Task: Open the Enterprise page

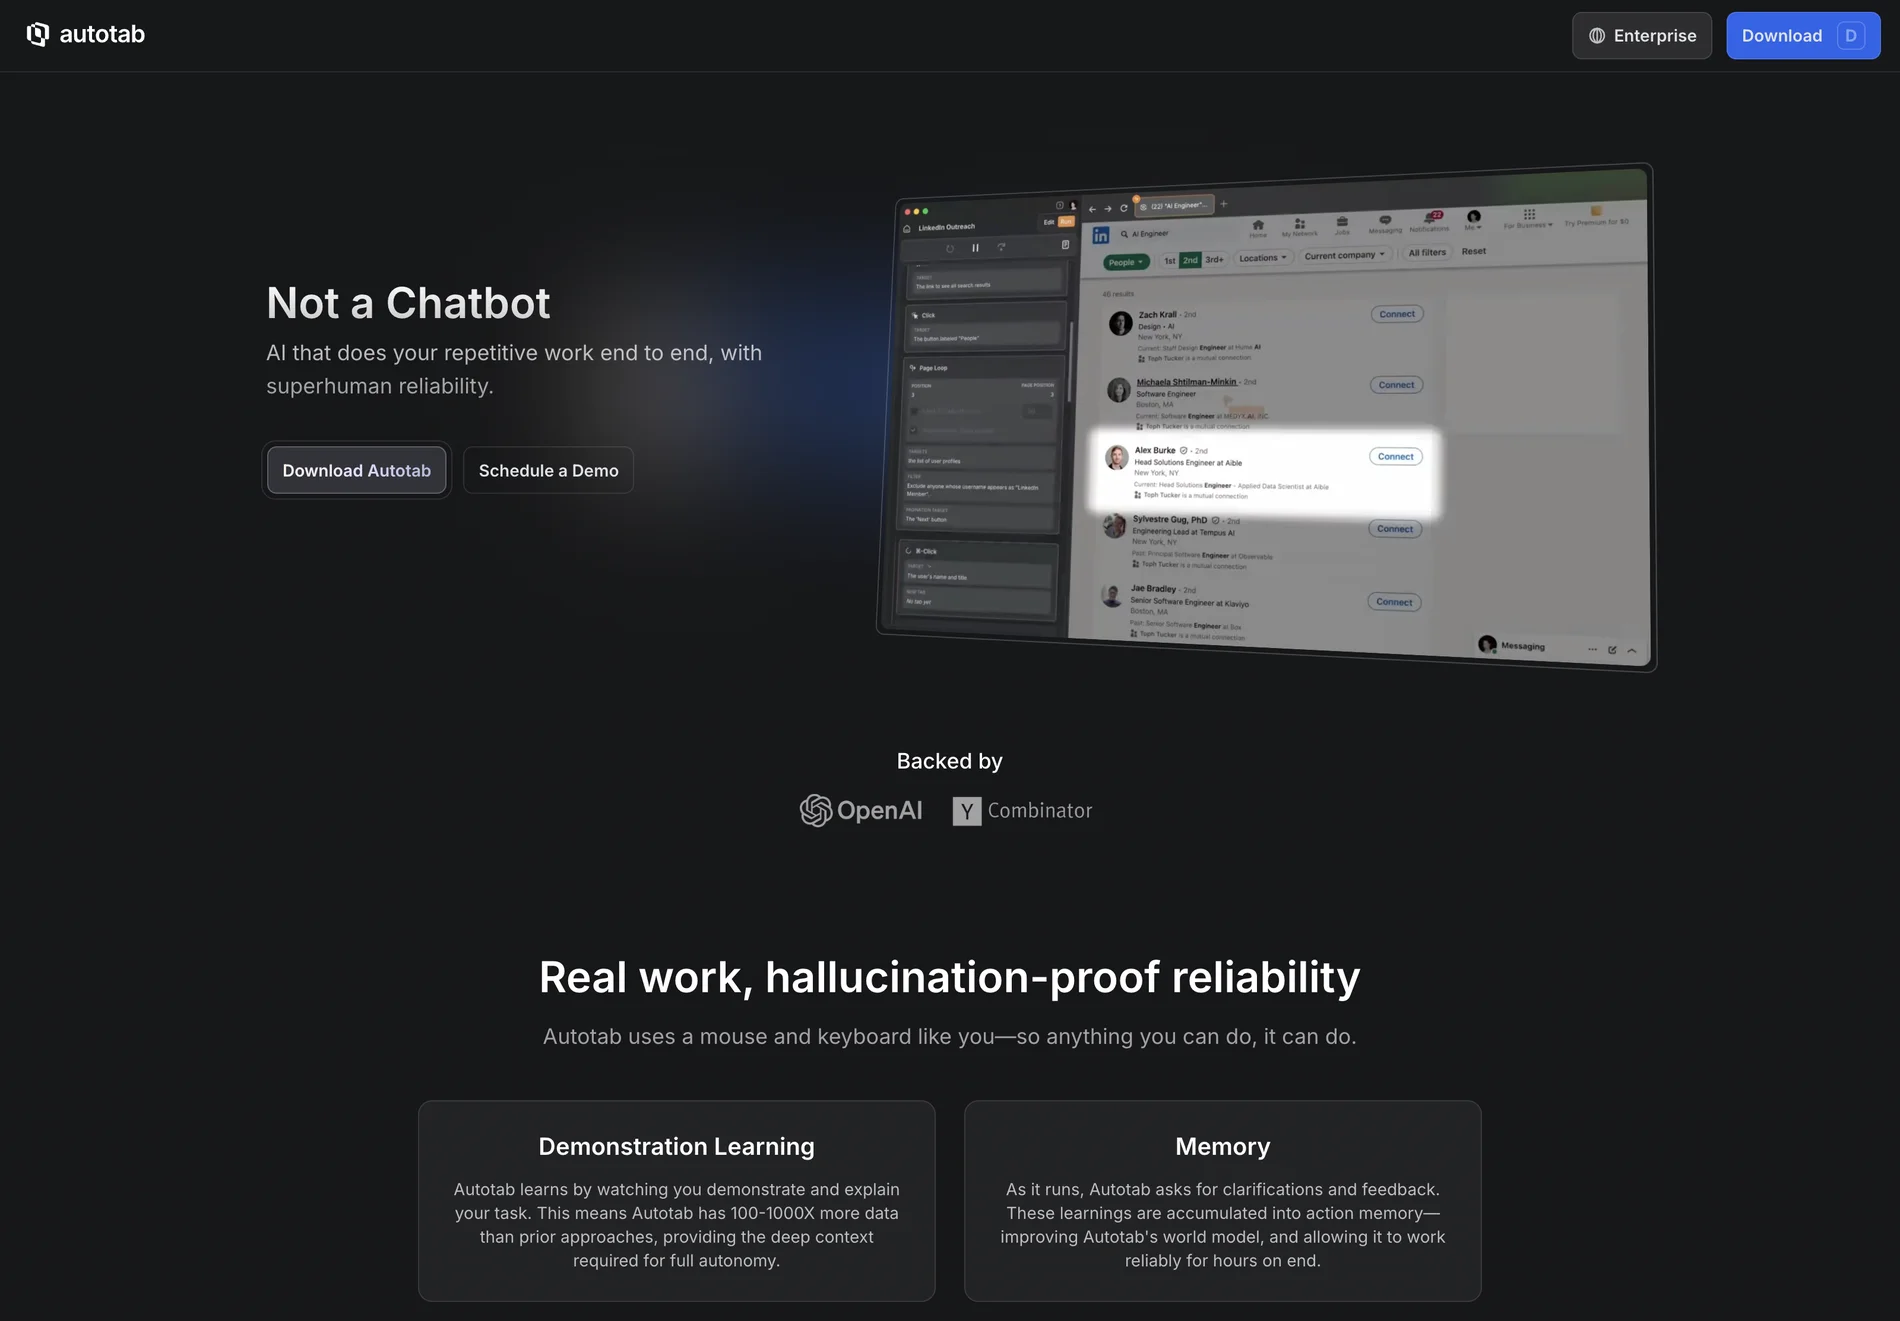Action: (1642, 36)
